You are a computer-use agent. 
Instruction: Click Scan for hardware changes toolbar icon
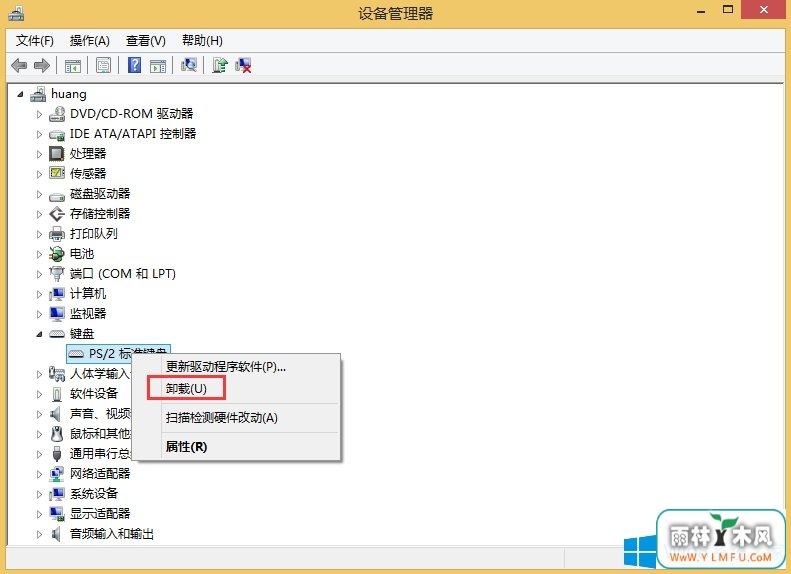tap(189, 65)
